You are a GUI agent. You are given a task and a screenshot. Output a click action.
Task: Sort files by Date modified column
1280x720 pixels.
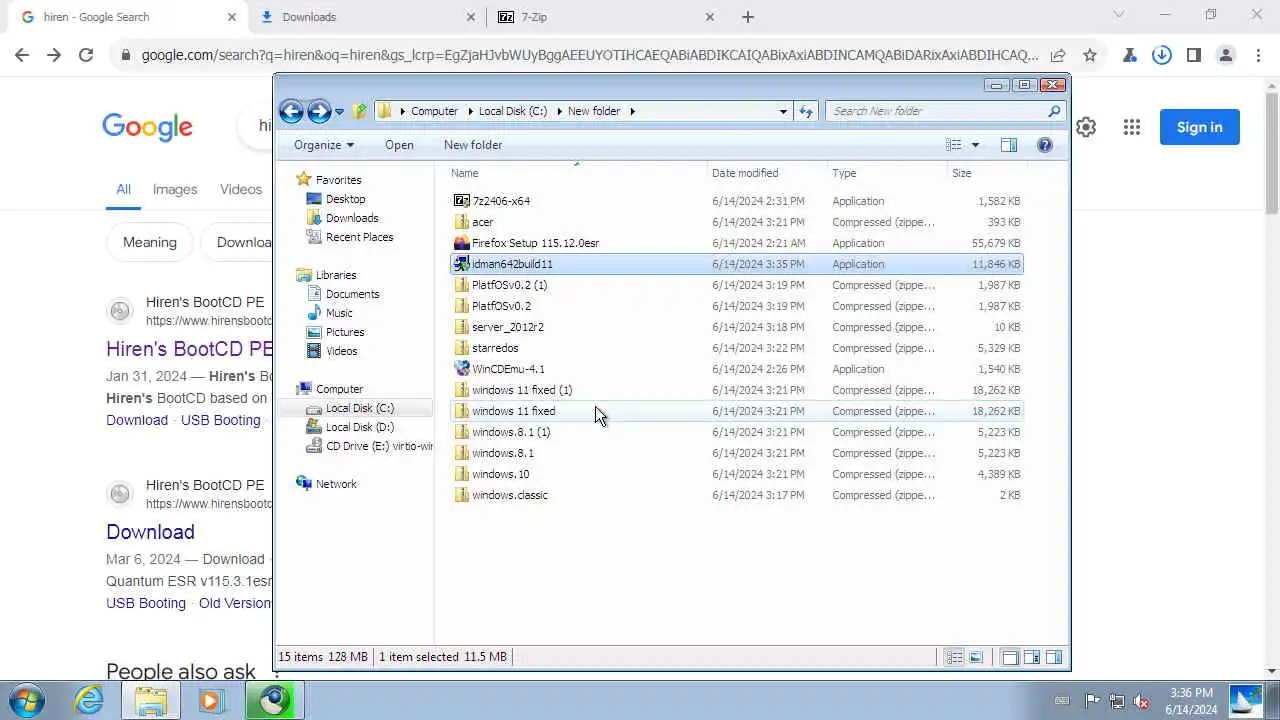766,173
